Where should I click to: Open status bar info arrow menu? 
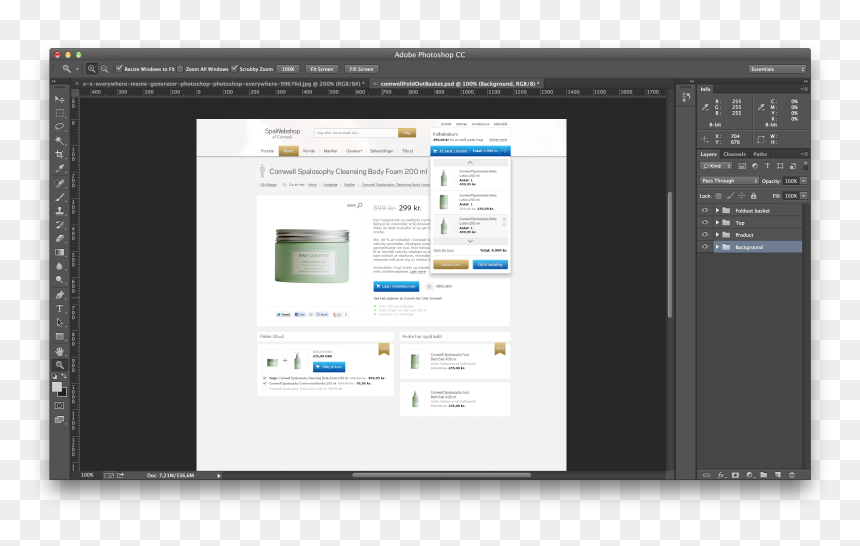click(x=218, y=476)
